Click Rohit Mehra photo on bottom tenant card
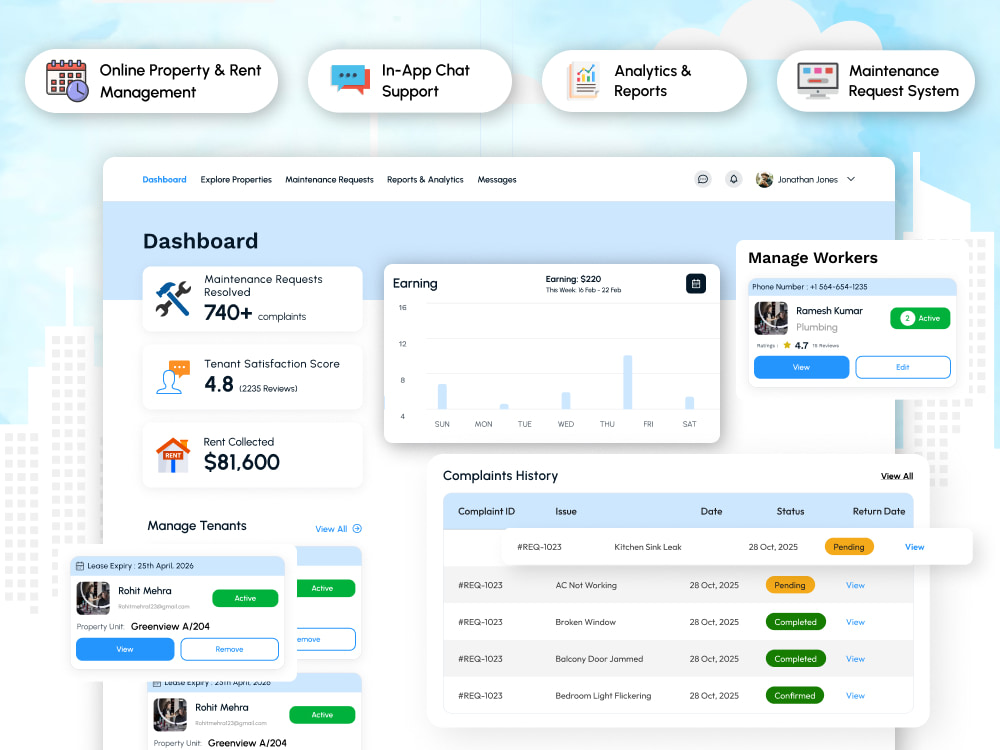1000x750 pixels. (170, 715)
